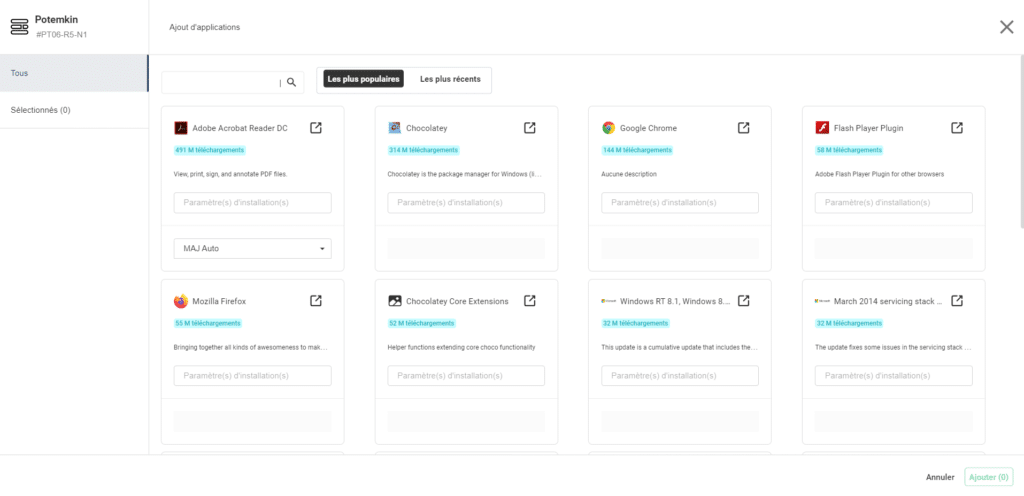Click the March 2014 servicing stack title
This screenshot has height=496, width=1024.
(889, 302)
